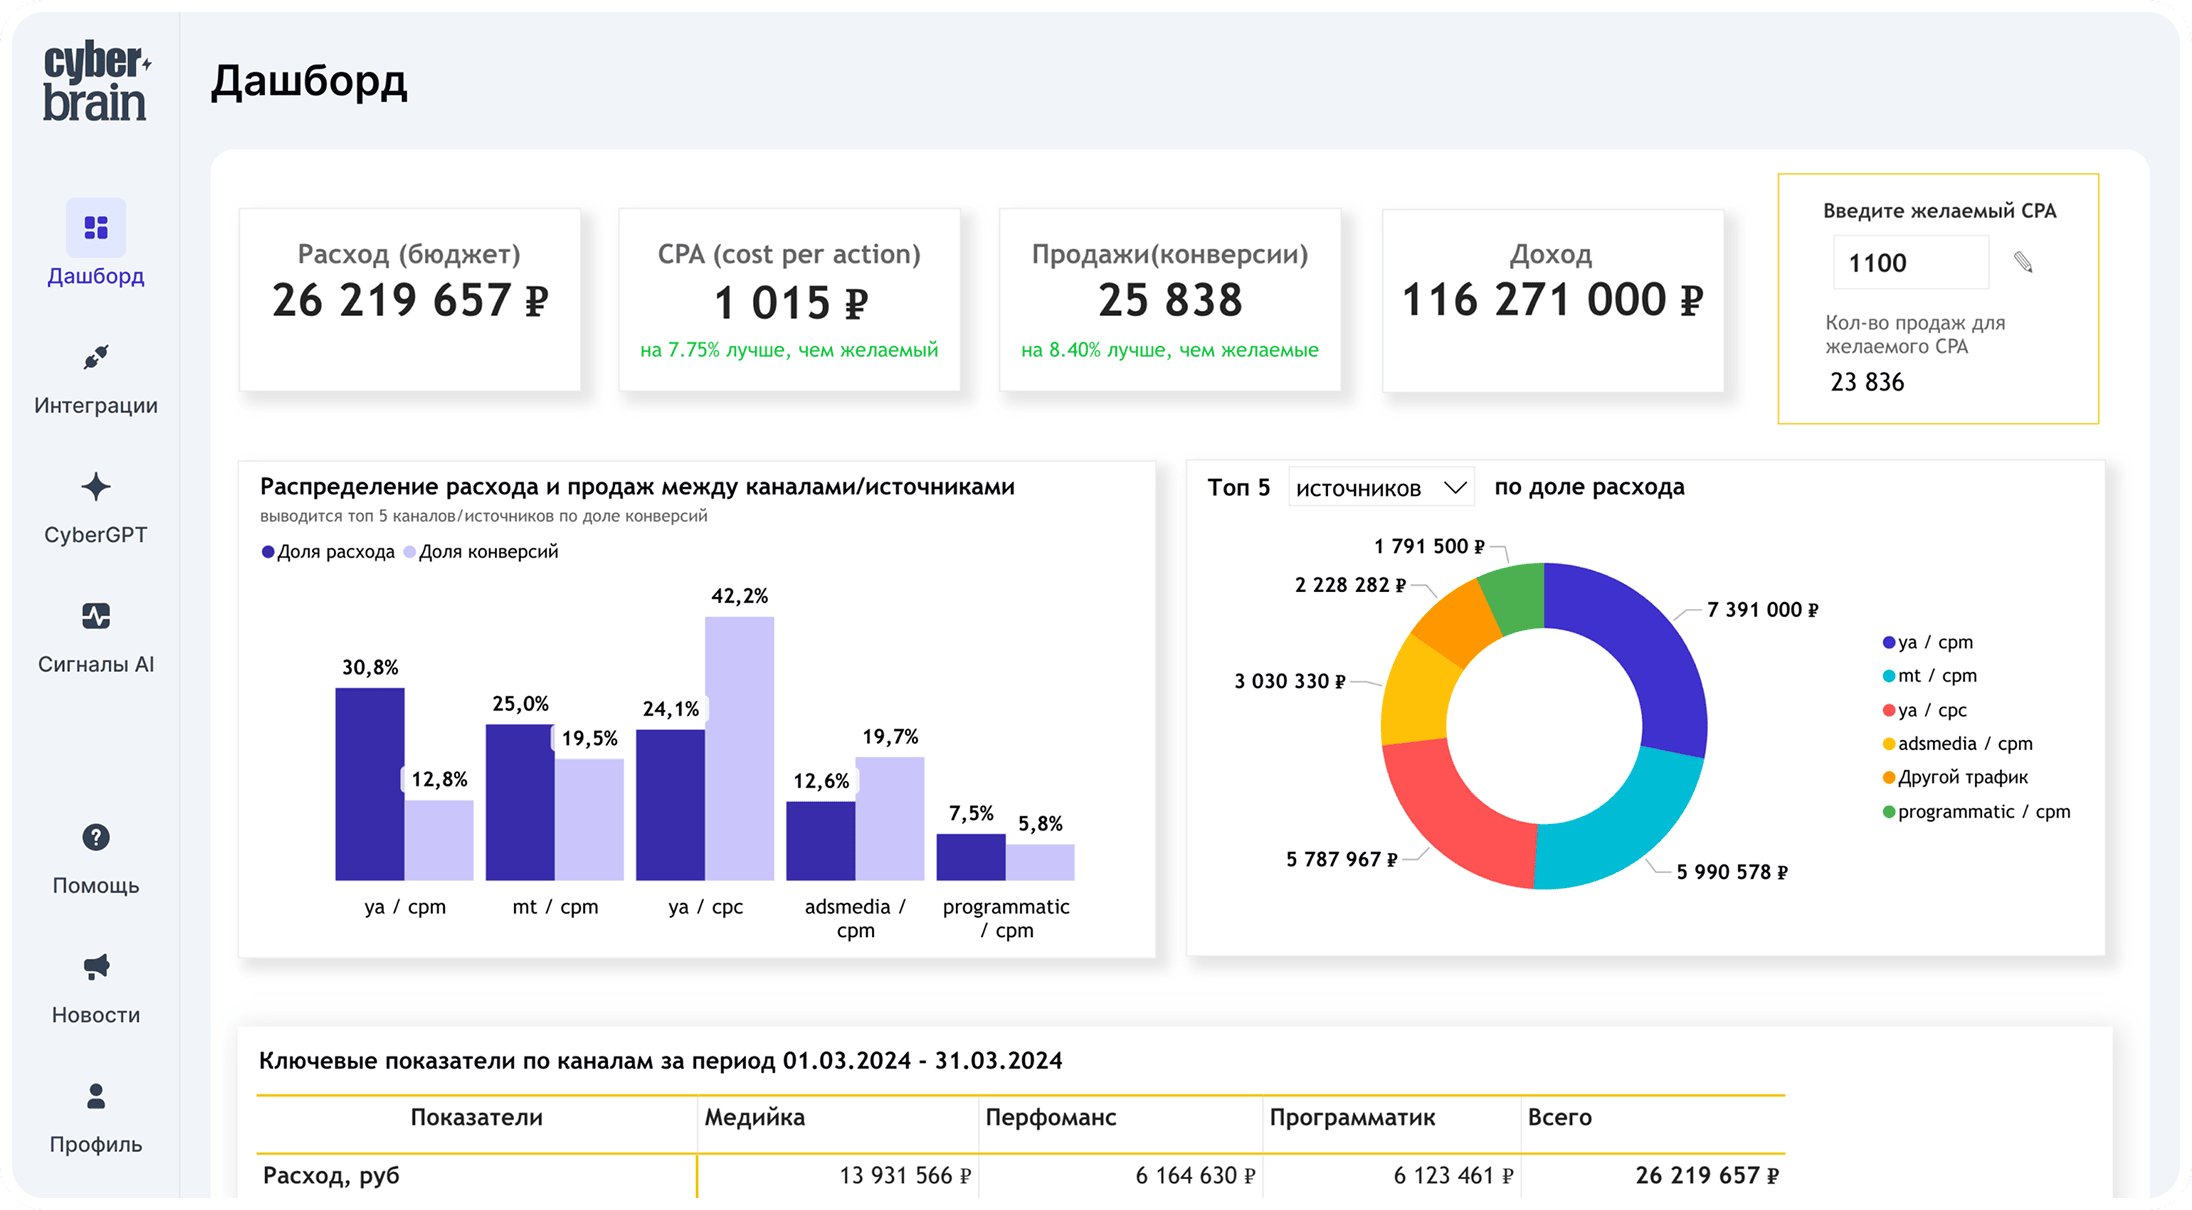Screen dimensions: 2192x1210
Task: Click the CPA (cost per action) card
Action: [x=789, y=300]
